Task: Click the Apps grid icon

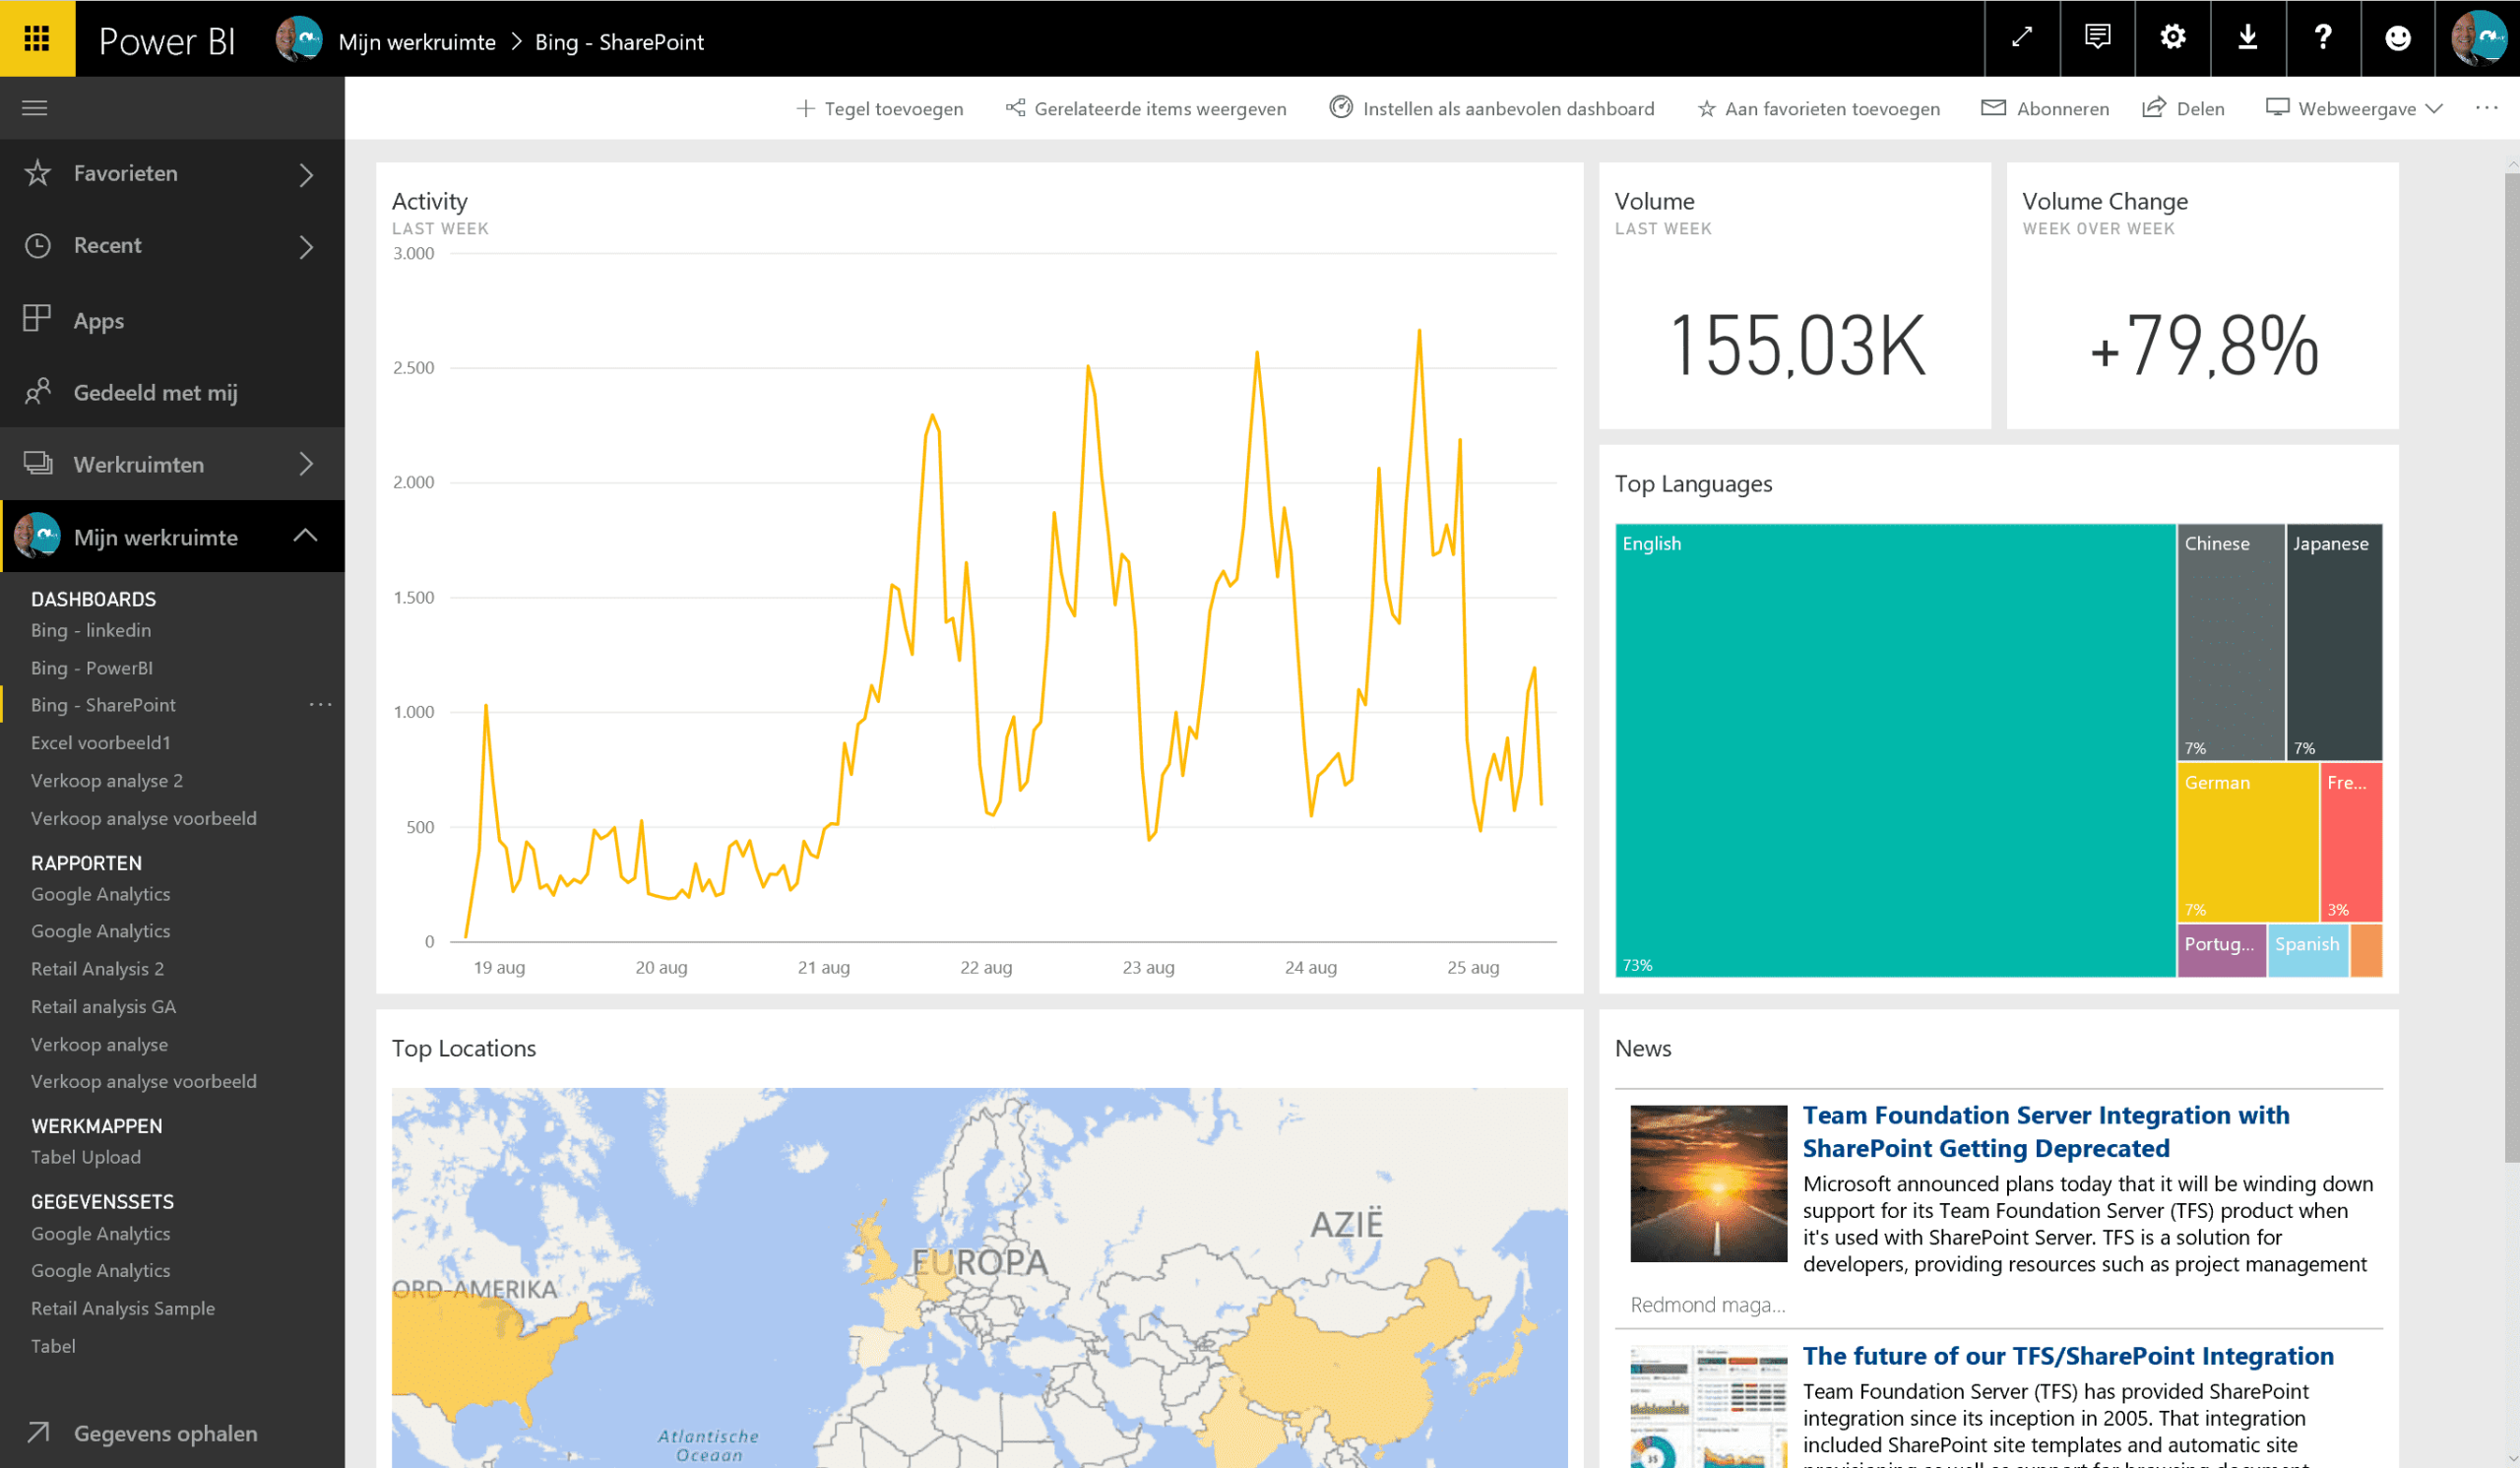Action: tap(37, 319)
